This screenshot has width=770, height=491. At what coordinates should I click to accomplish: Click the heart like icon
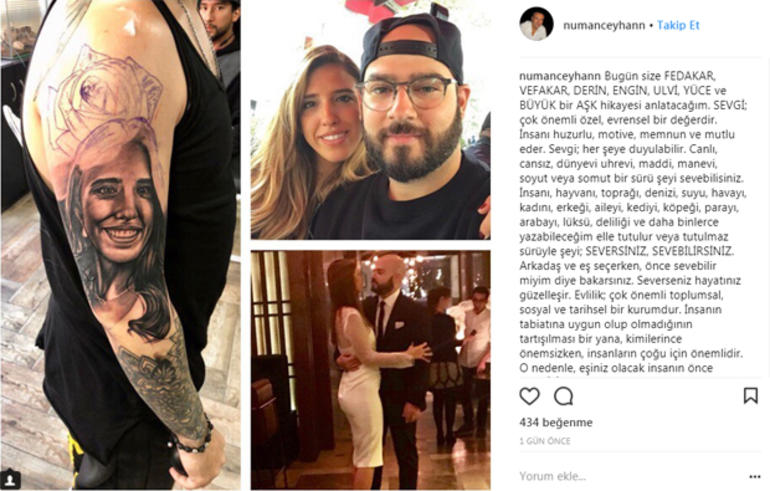(x=529, y=396)
